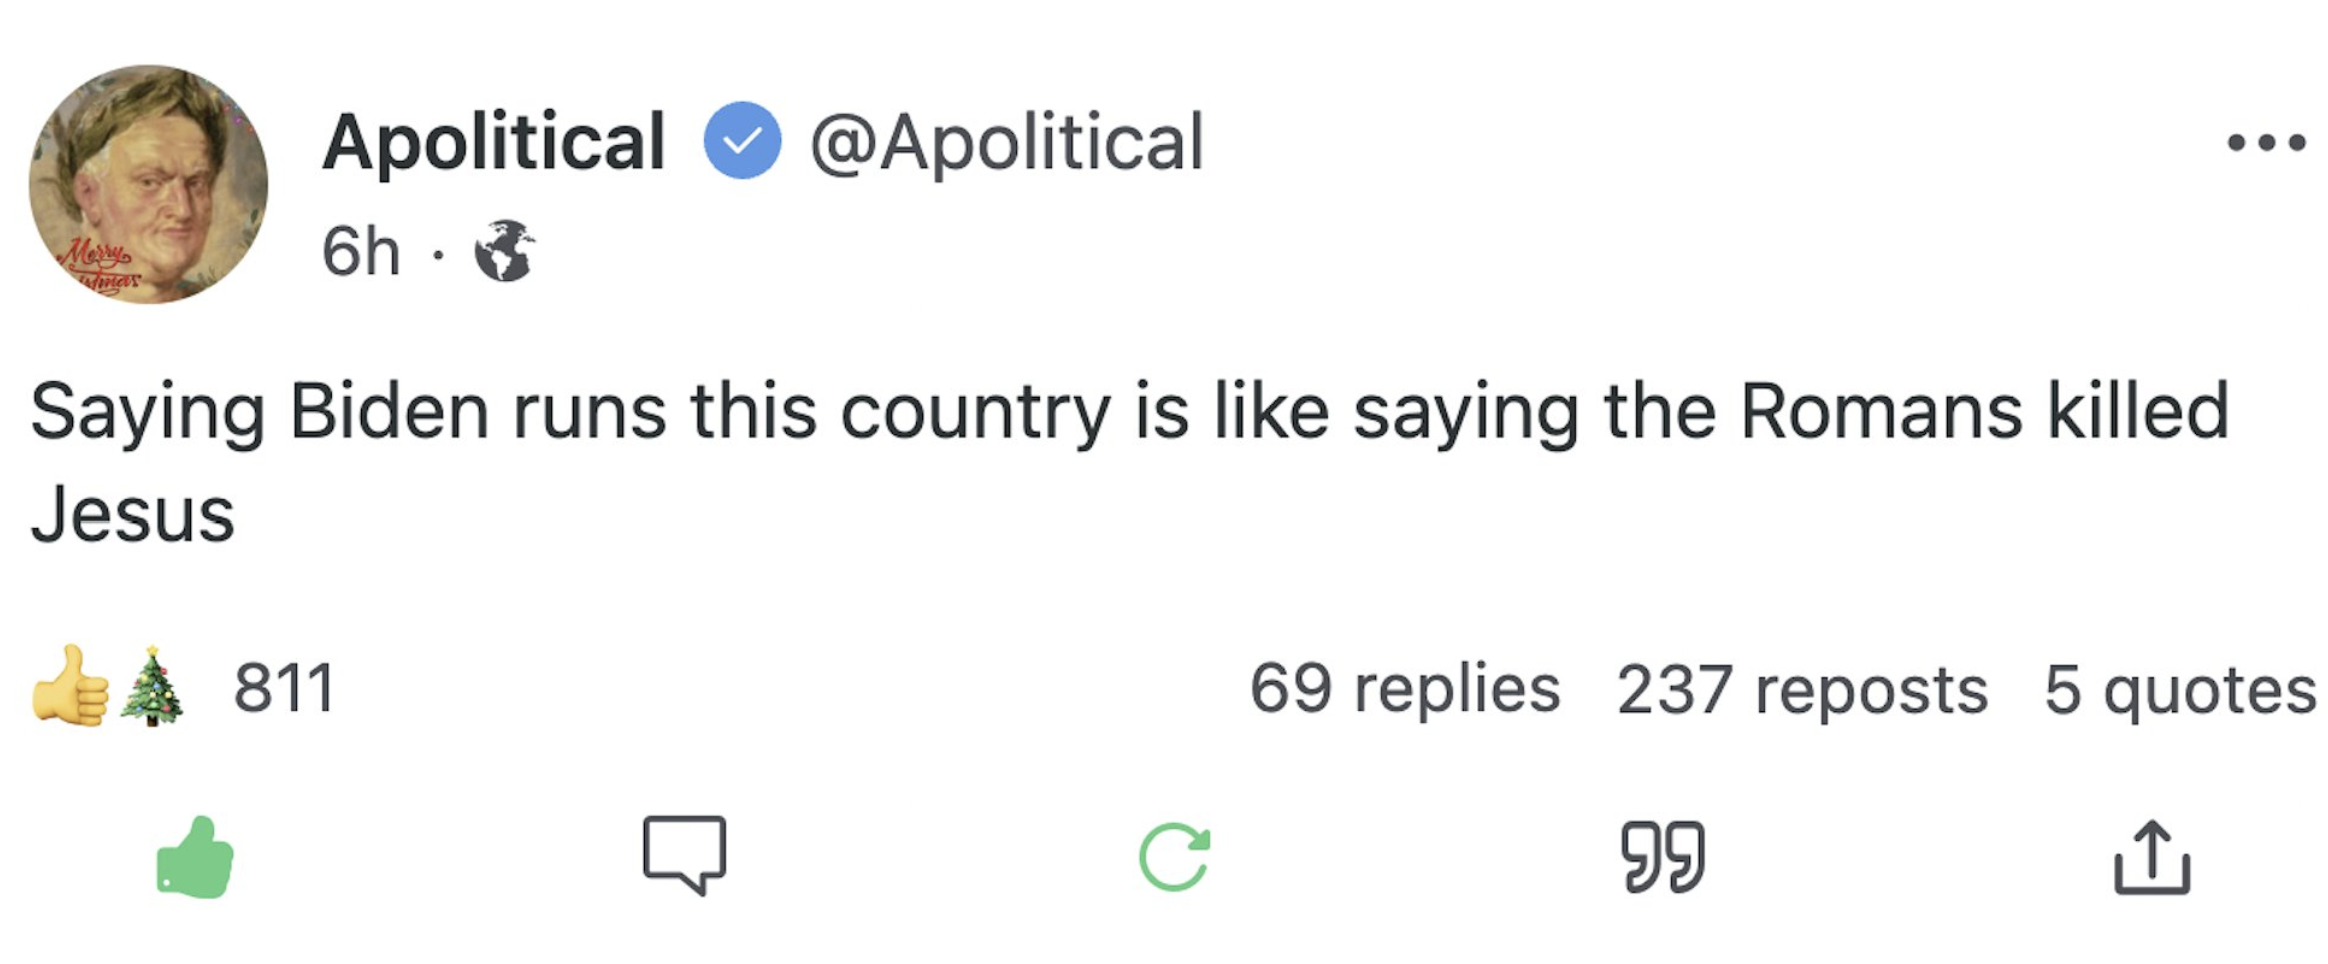Click the word Jesus in the post
This screenshot has height=964, width=2328.
pos(132,516)
